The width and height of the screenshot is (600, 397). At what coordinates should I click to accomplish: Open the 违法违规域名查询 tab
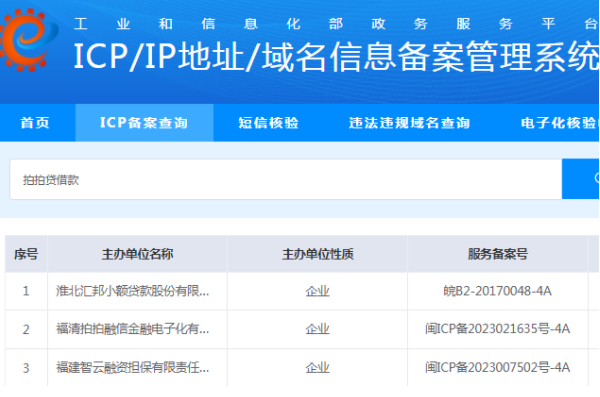(409, 123)
